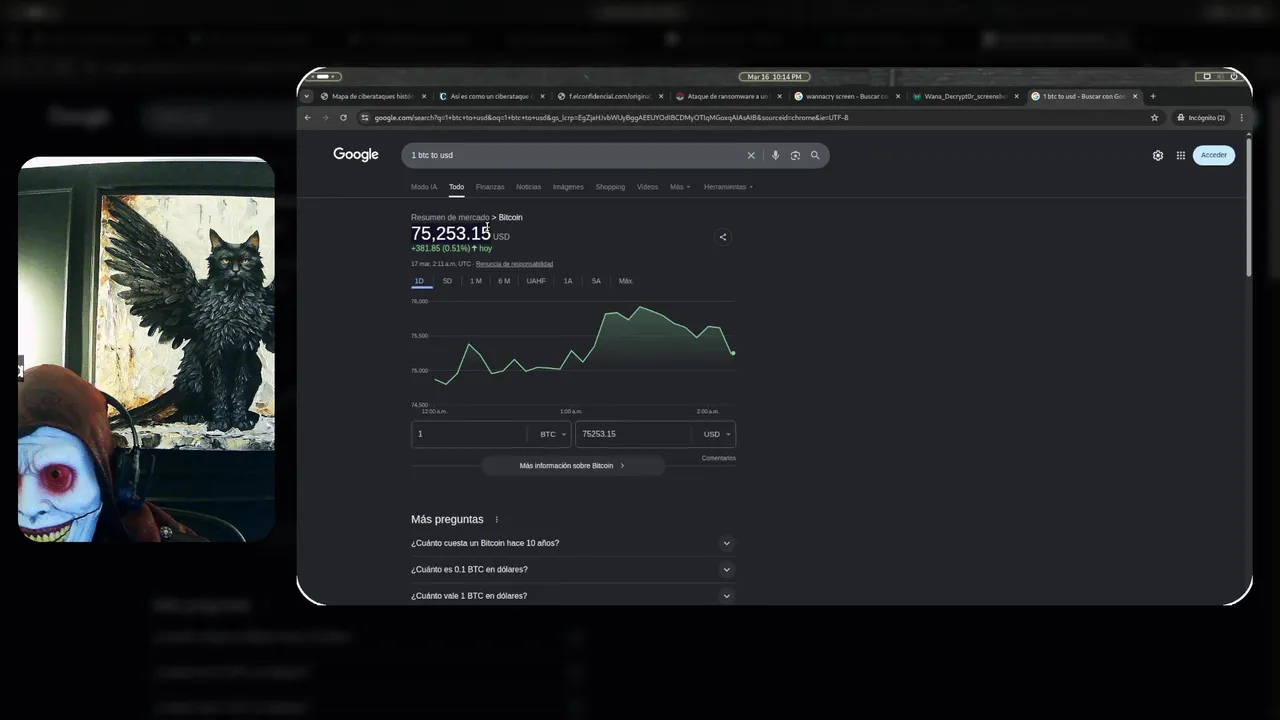
Task: Click the Acceder sign-in button
Action: click(x=1214, y=155)
